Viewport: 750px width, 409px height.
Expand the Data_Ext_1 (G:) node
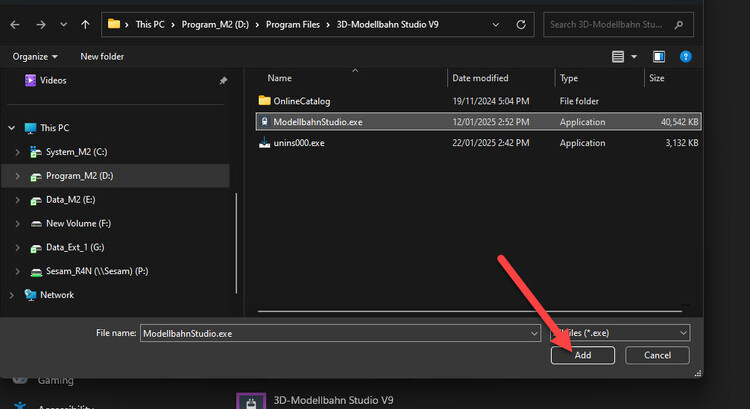(18, 247)
